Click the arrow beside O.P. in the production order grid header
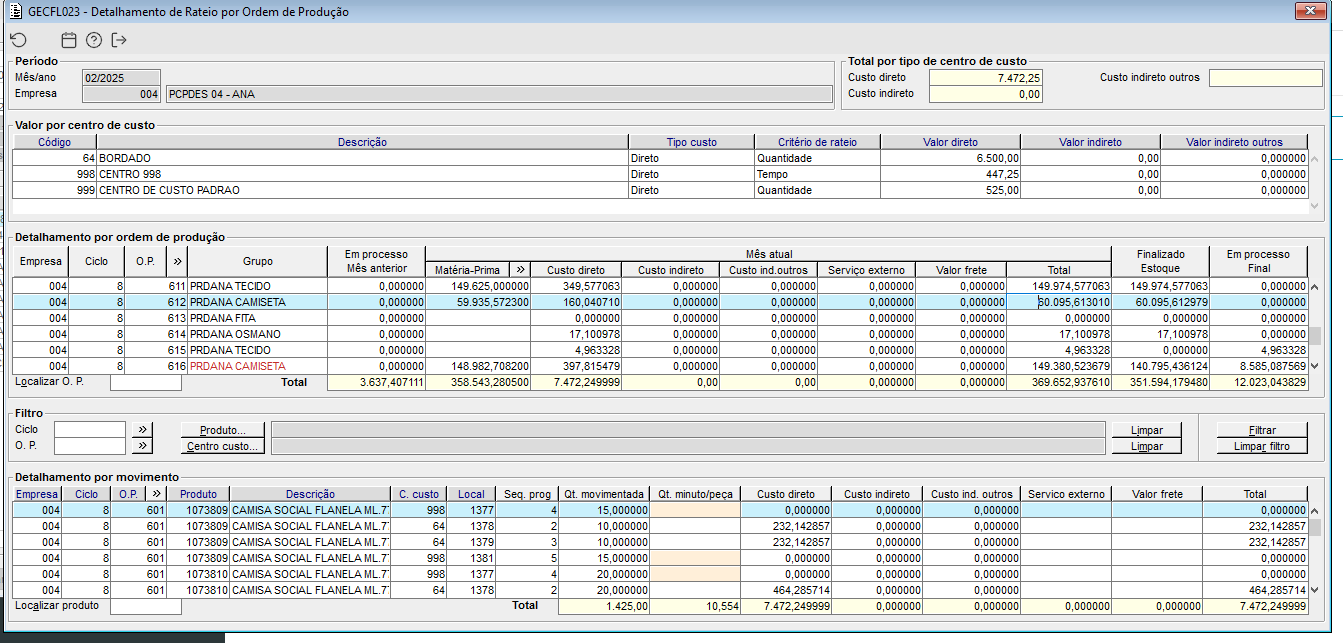 click(x=178, y=262)
